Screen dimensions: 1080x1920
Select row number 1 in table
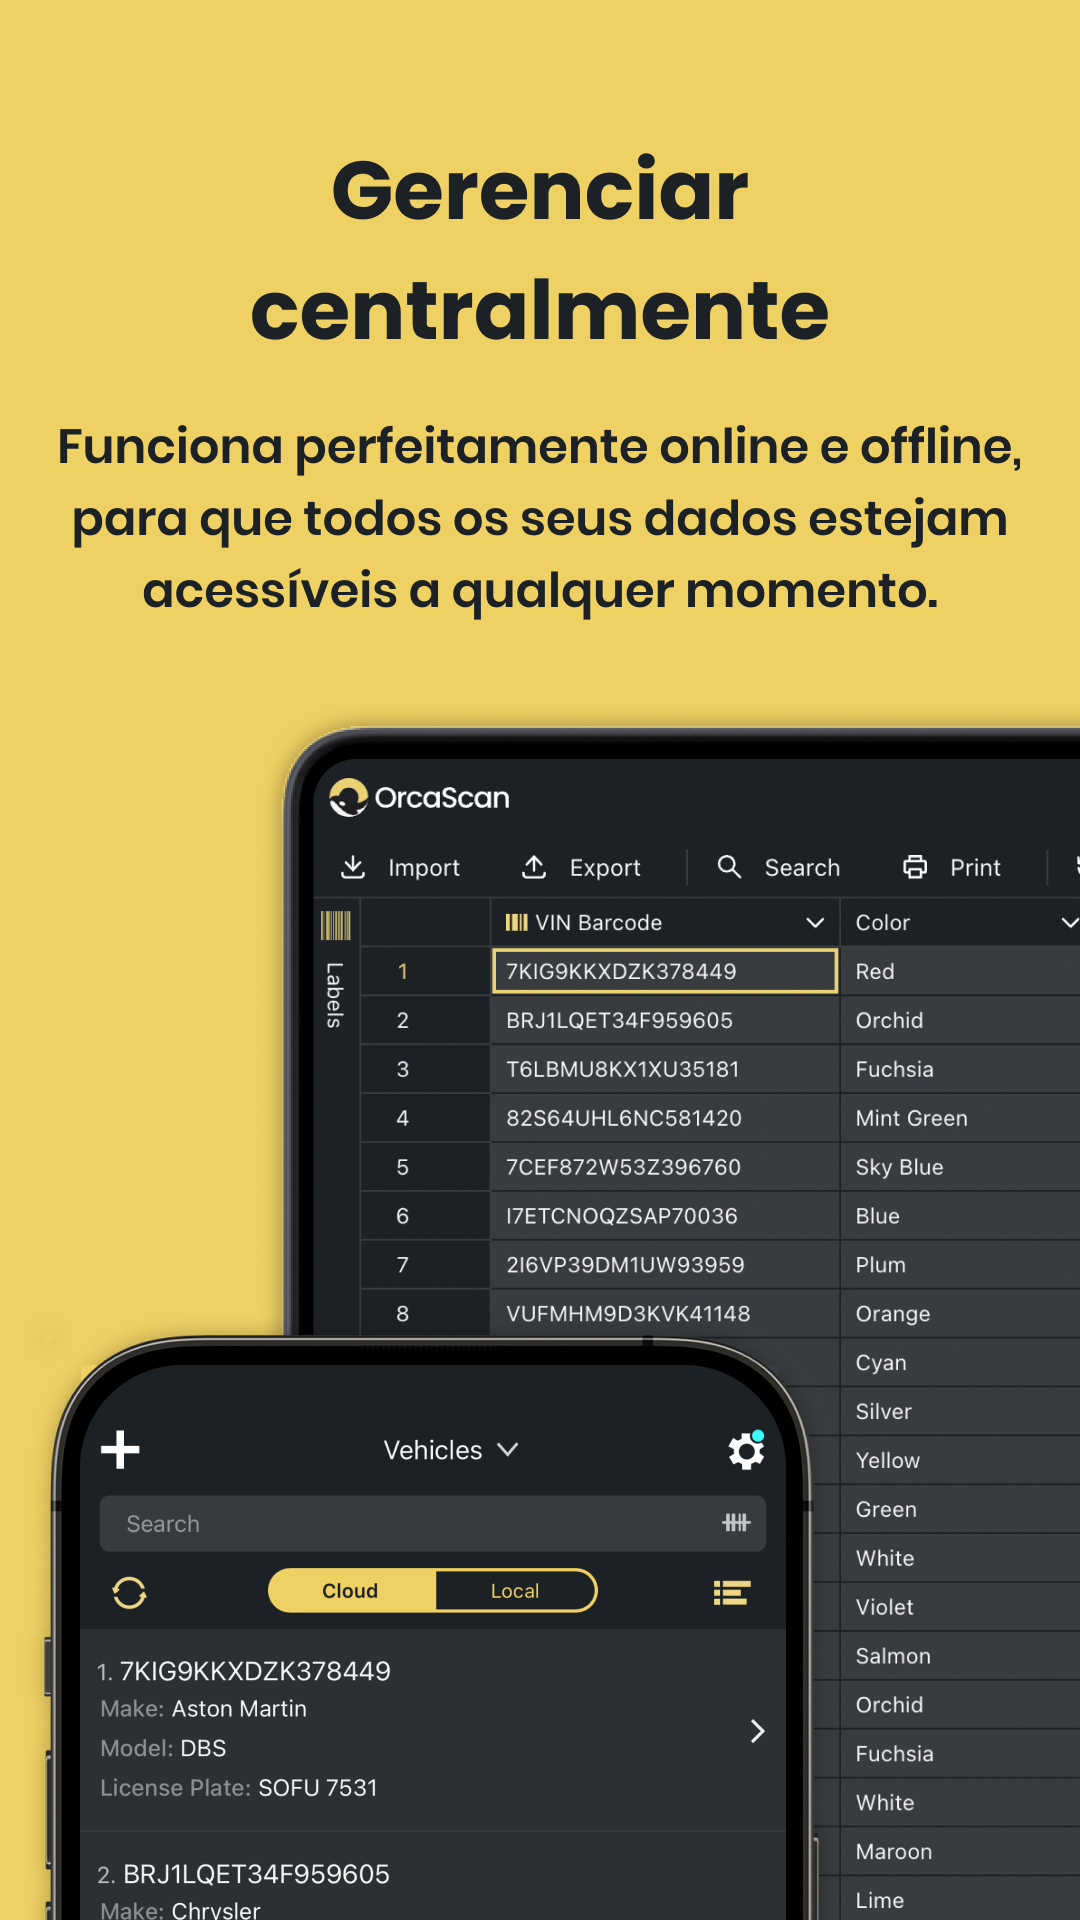(425, 971)
